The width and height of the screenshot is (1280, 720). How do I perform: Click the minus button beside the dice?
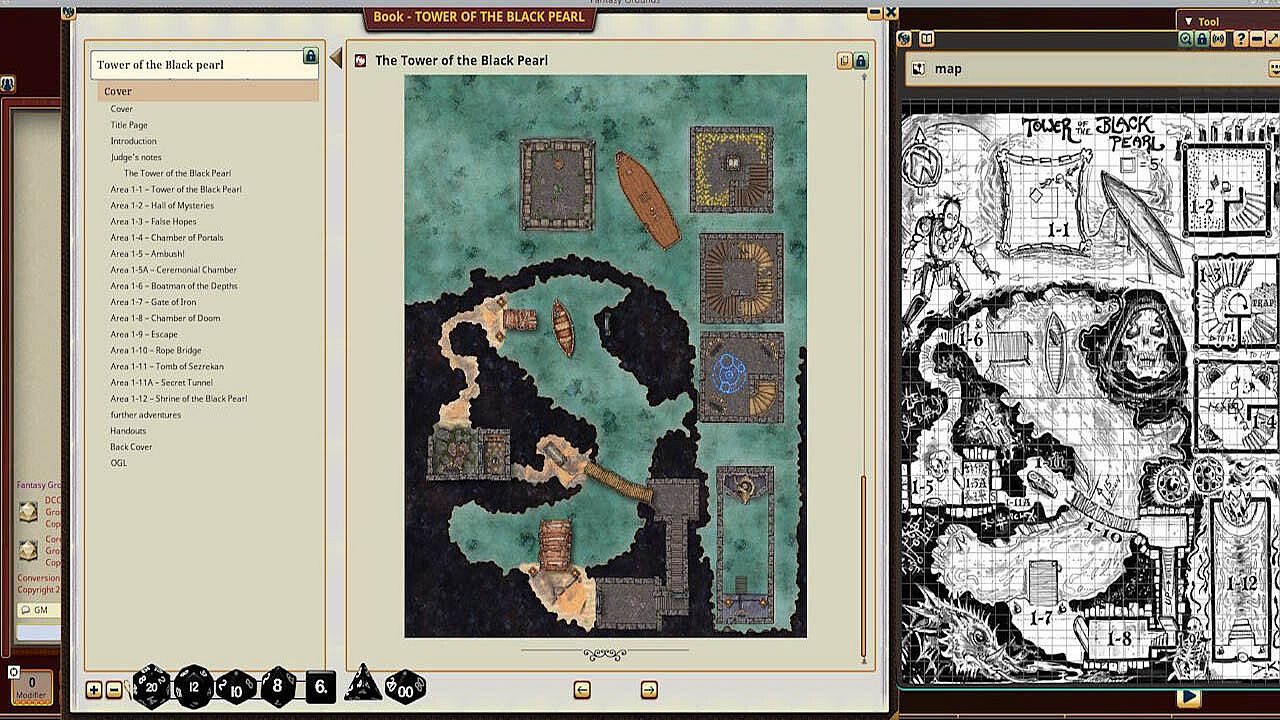[114, 690]
